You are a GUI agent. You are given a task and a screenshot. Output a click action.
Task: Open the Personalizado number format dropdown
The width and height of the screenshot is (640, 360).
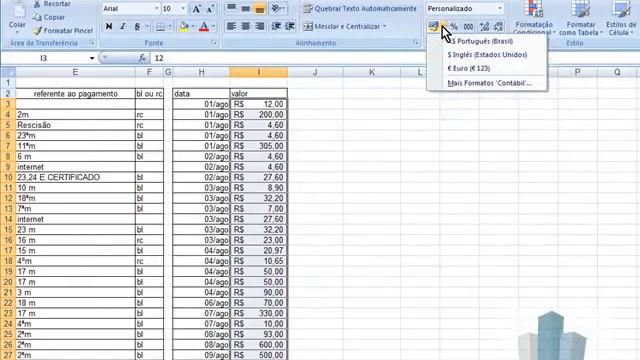pyautogui.click(x=500, y=9)
